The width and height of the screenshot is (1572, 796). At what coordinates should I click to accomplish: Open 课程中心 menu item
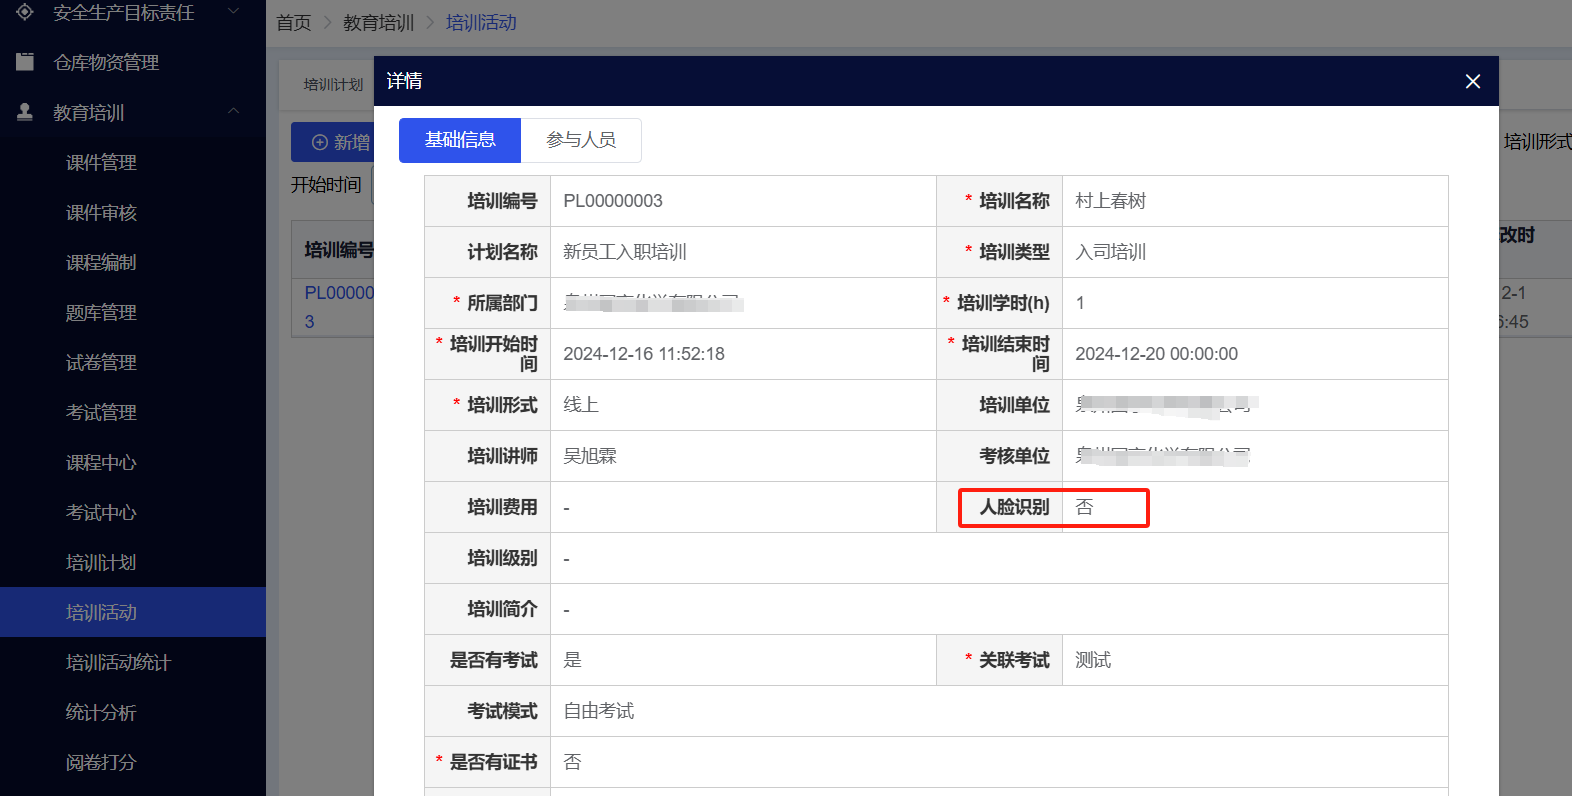101,462
